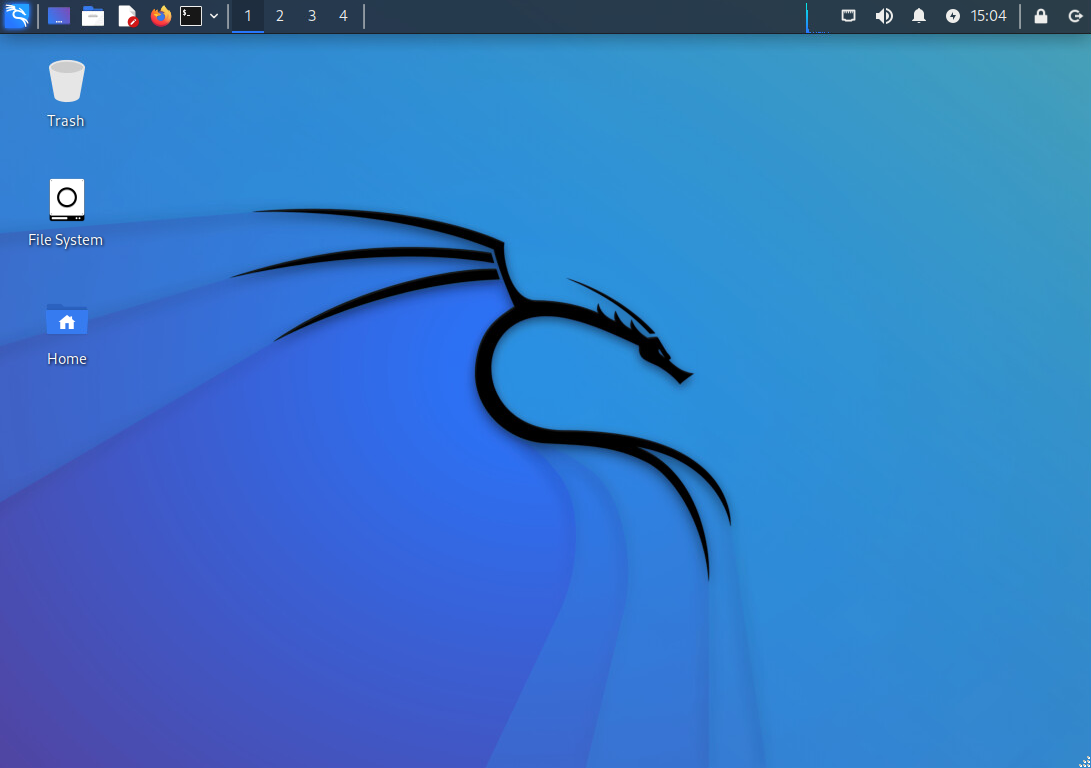Select the Trash desktop icon

pyautogui.click(x=67, y=81)
